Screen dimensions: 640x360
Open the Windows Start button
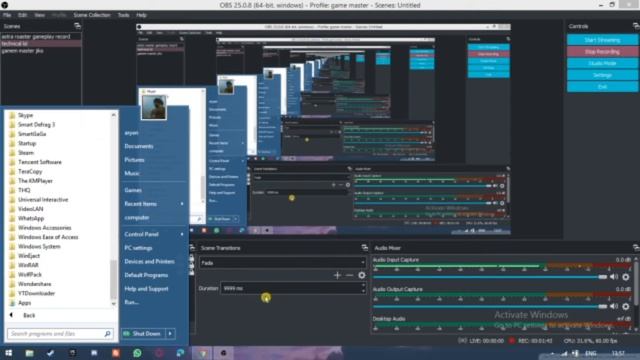click(x=9, y=353)
